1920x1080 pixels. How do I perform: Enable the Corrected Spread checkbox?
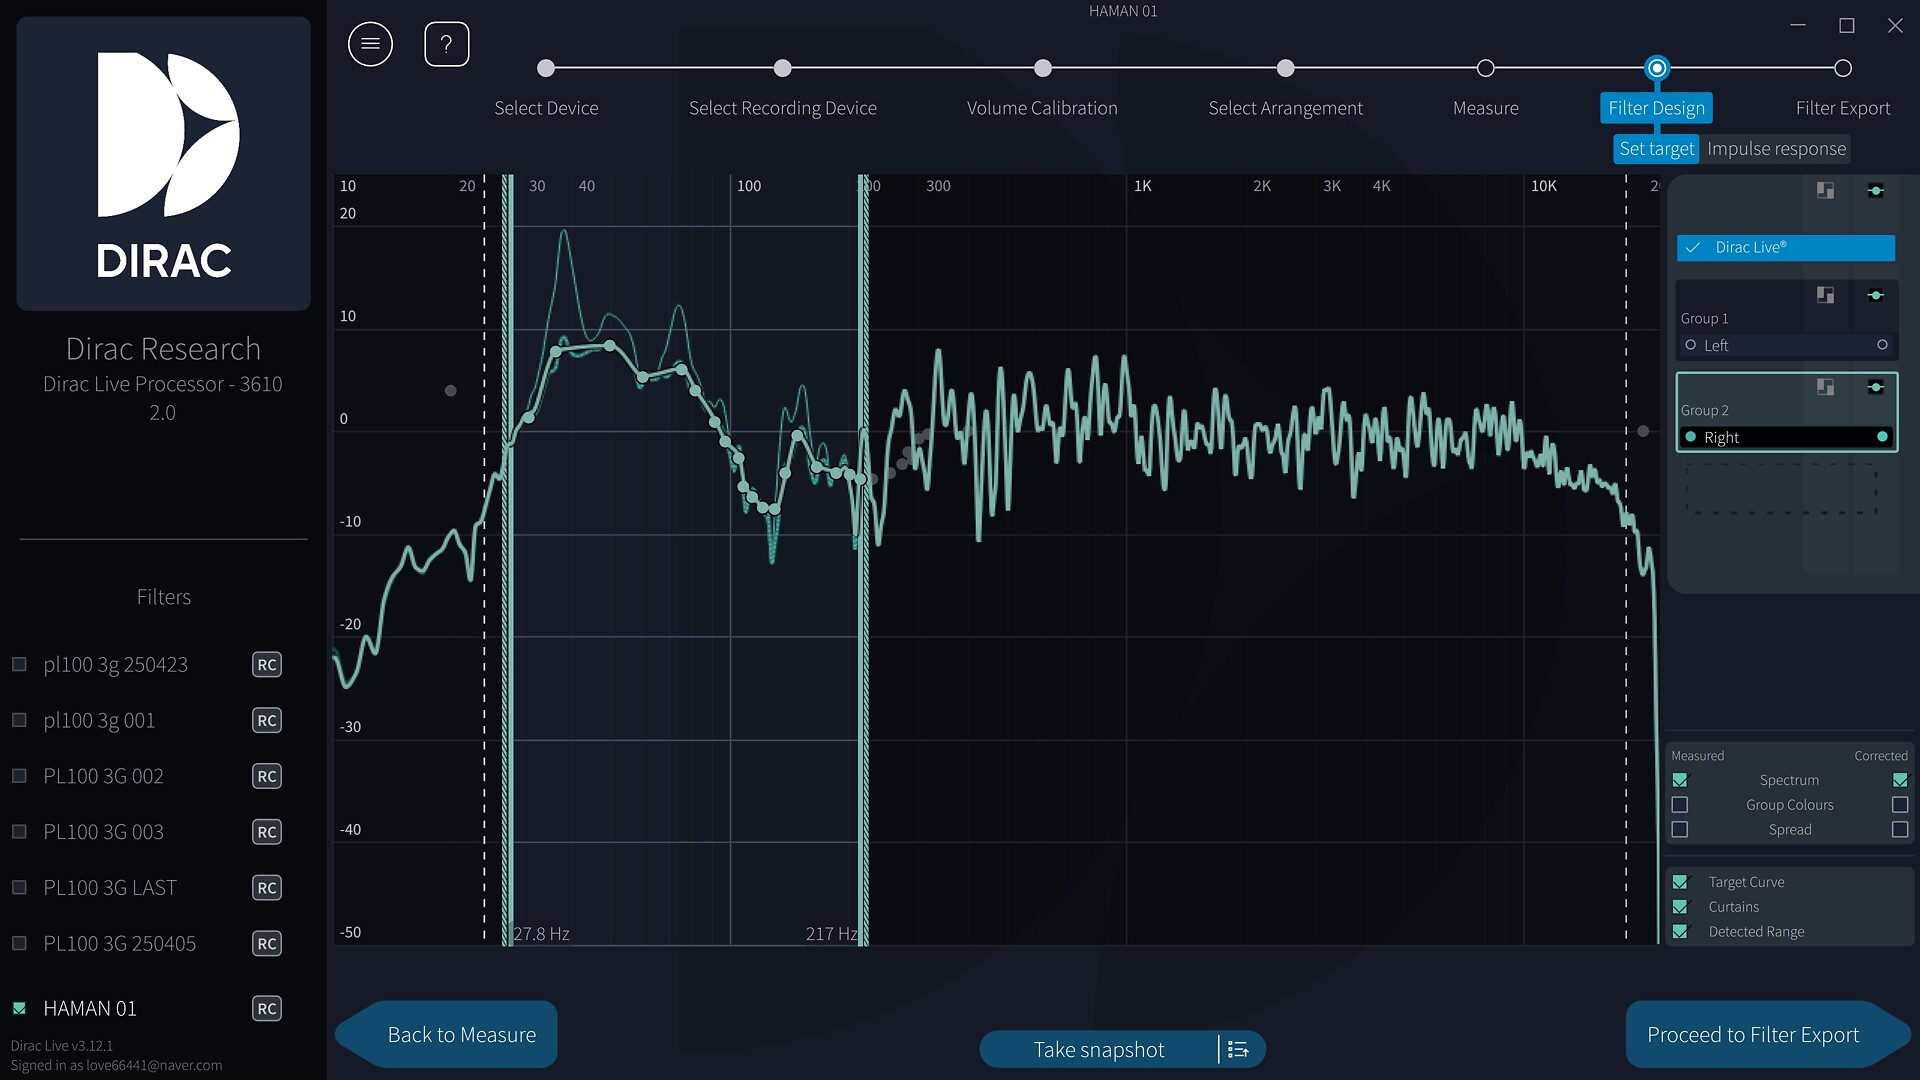[1900, 830]
